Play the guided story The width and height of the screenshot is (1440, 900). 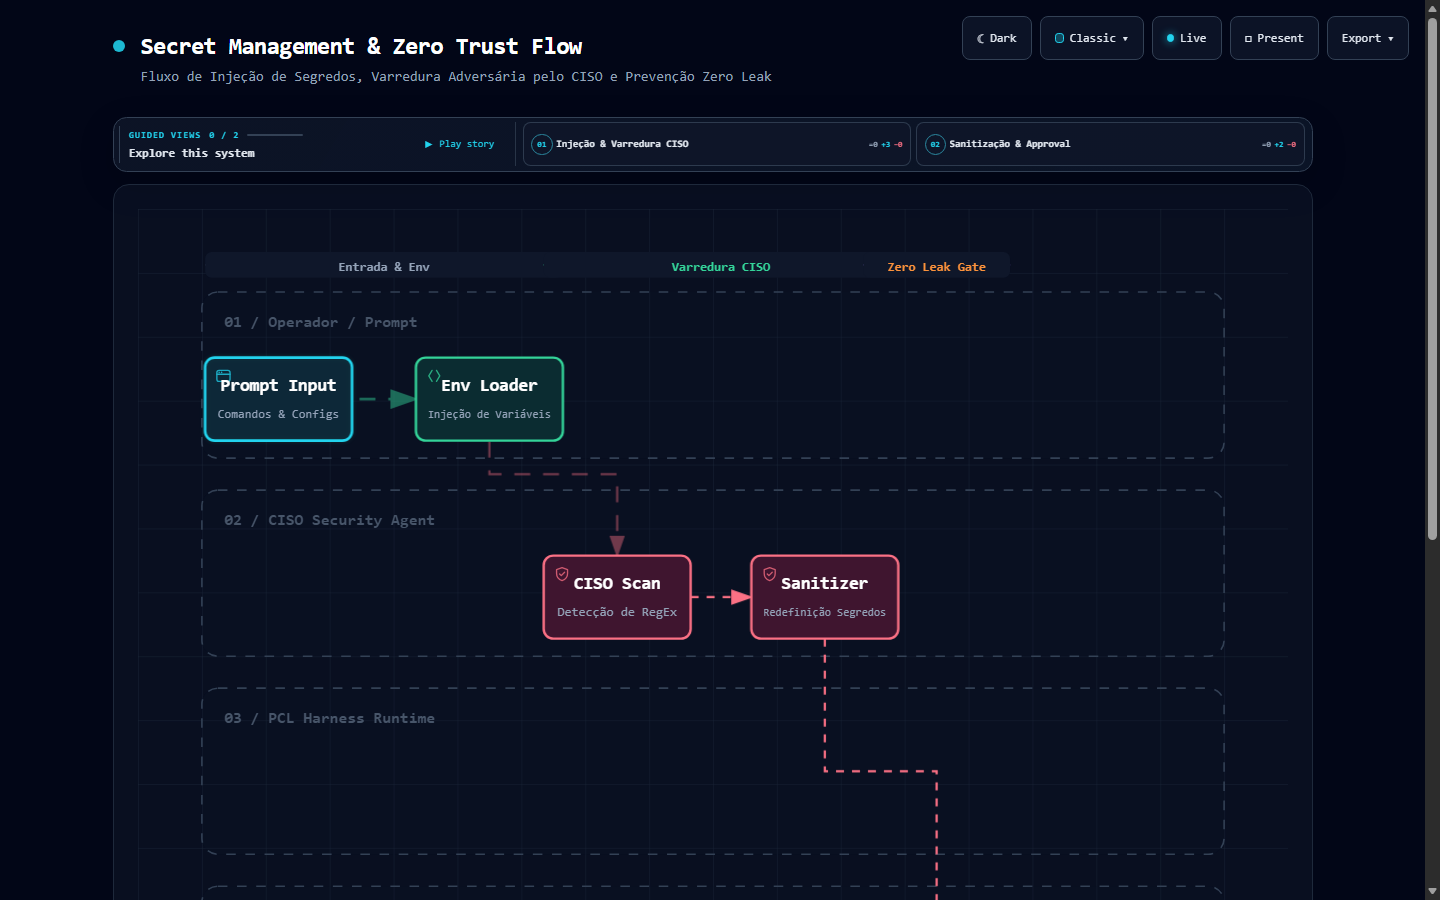pos(460,144)
